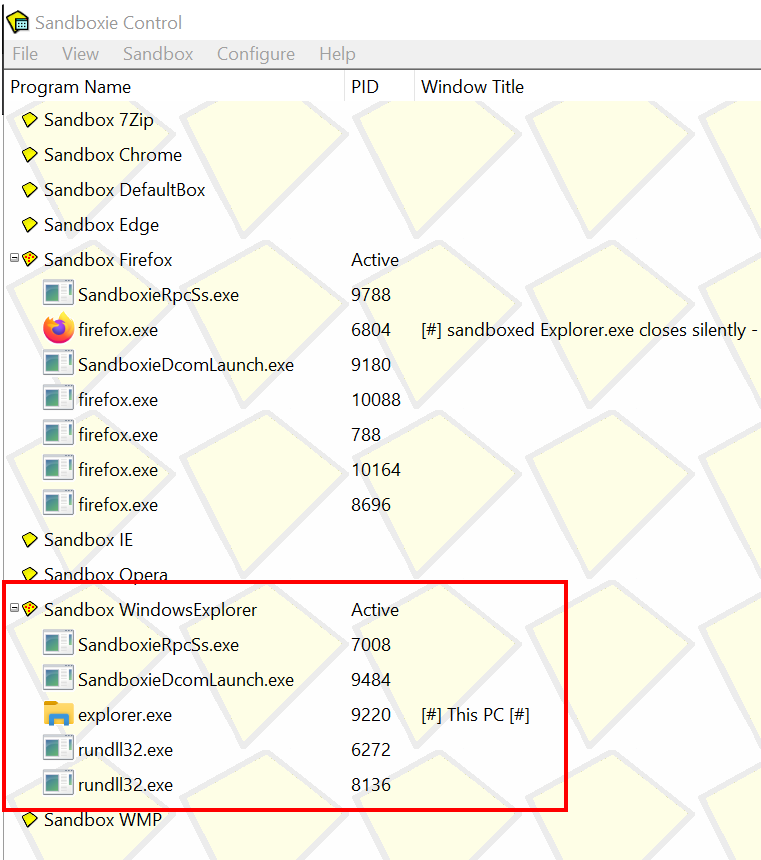
Task: Click the PID value 9220
Action: tap(371, 715)
